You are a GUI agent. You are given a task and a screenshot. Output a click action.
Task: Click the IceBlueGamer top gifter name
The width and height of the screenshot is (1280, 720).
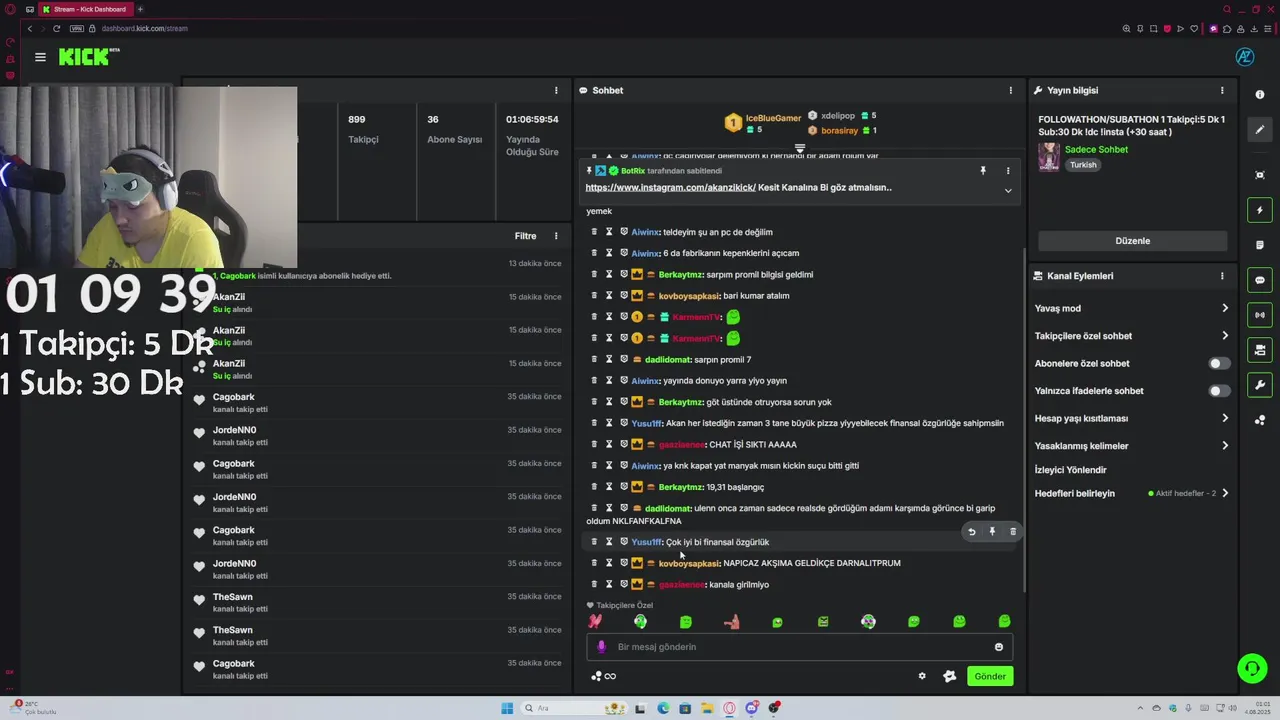pos(773,118)
